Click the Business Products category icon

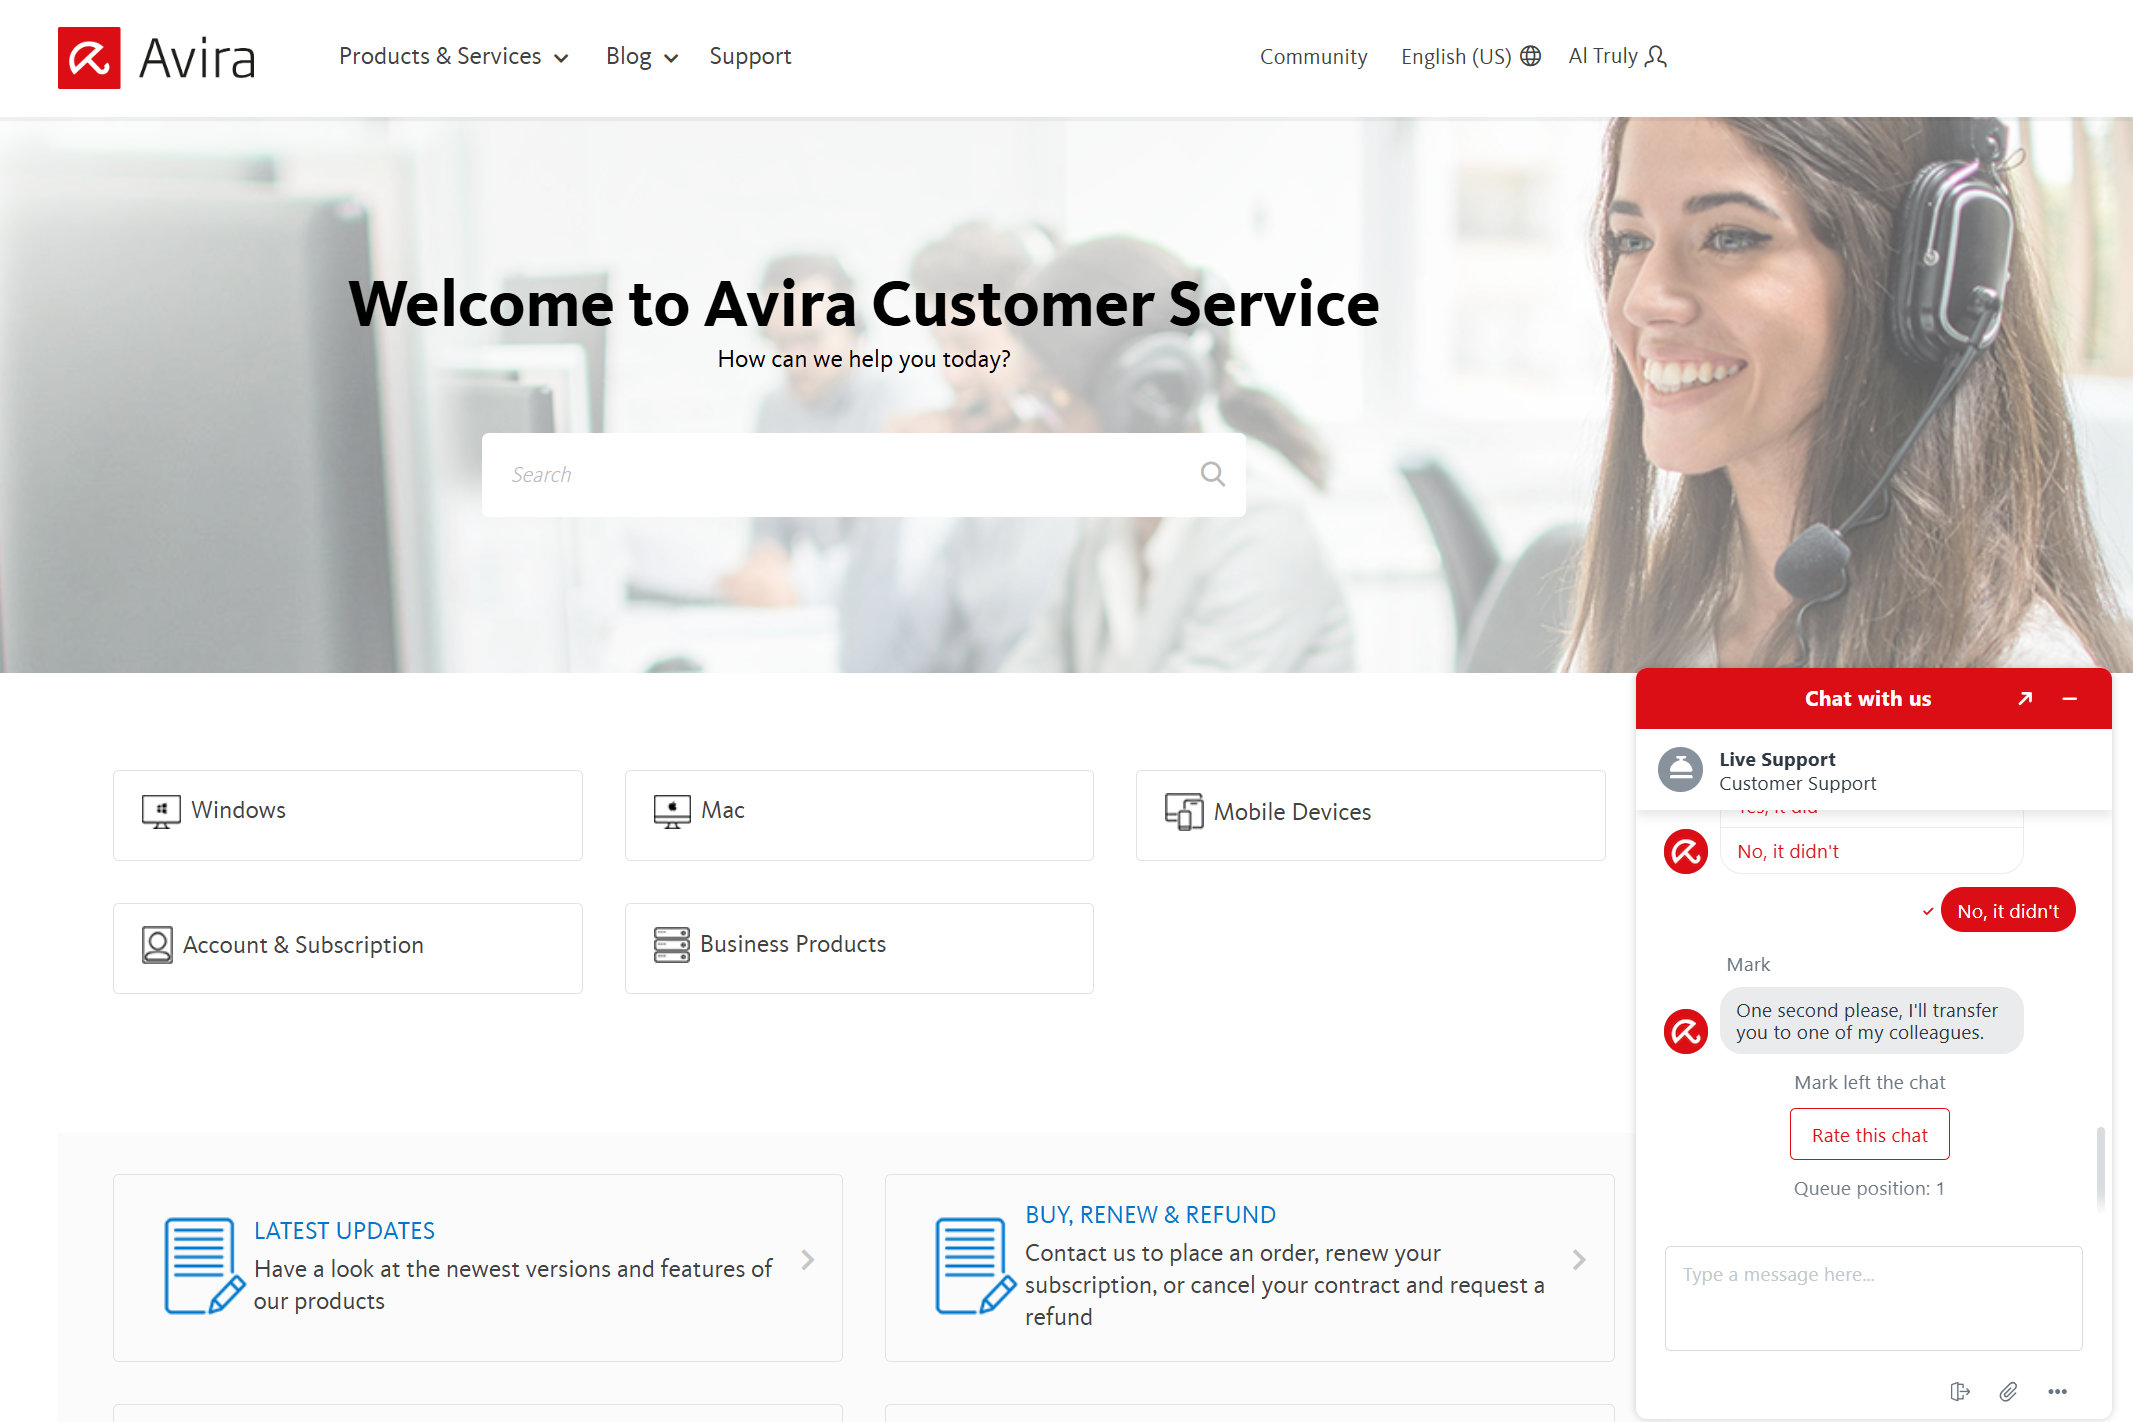point(670,943)
